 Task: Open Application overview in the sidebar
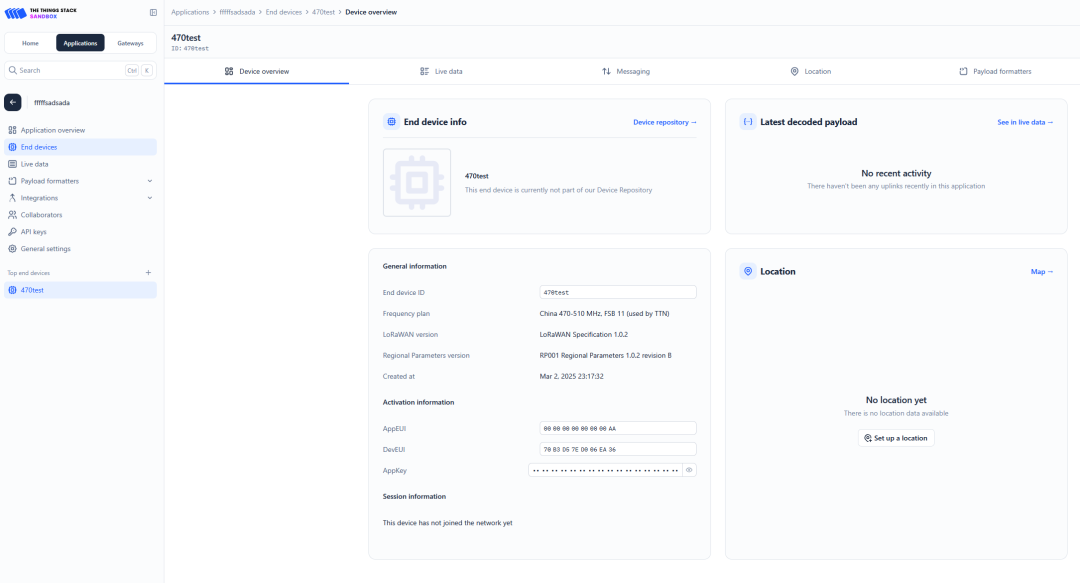pos(81,130)
